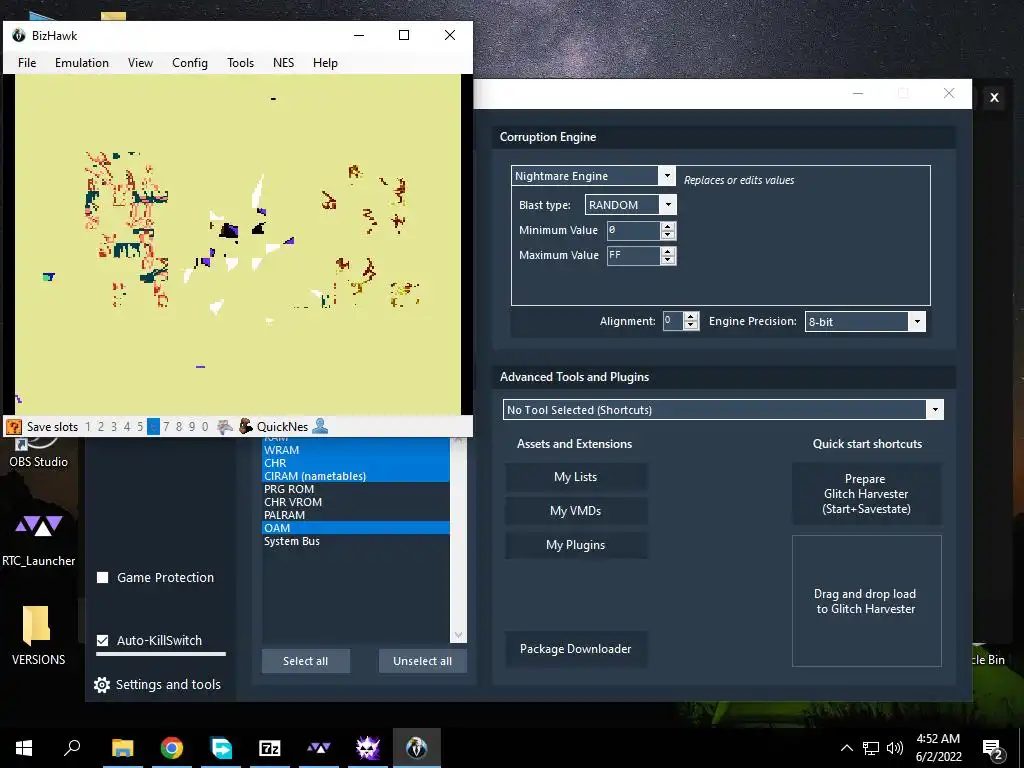Select the VERSIONS folder on desktop
Image resolution: width=1024 pixels, height=768 pixels.
point(38,635)
